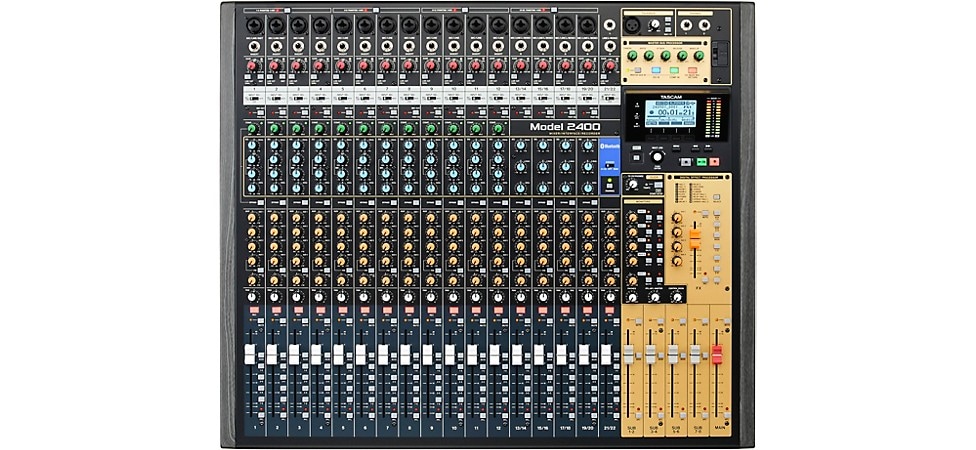Click the gray stop button on the transport
Viewport: 976px width, 450px height.
[x=686, y=161]
